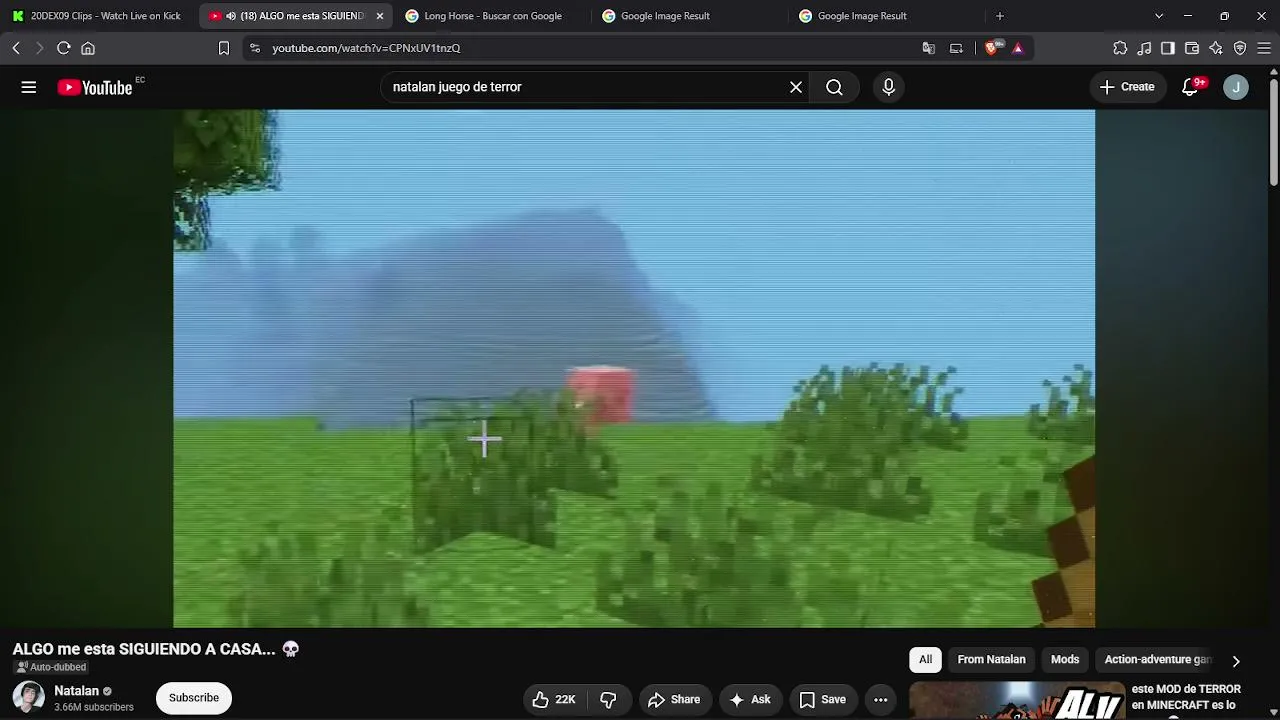Switch to the second Google Image Result tab
Viewport: 1280px width, 720px height.
887,16
